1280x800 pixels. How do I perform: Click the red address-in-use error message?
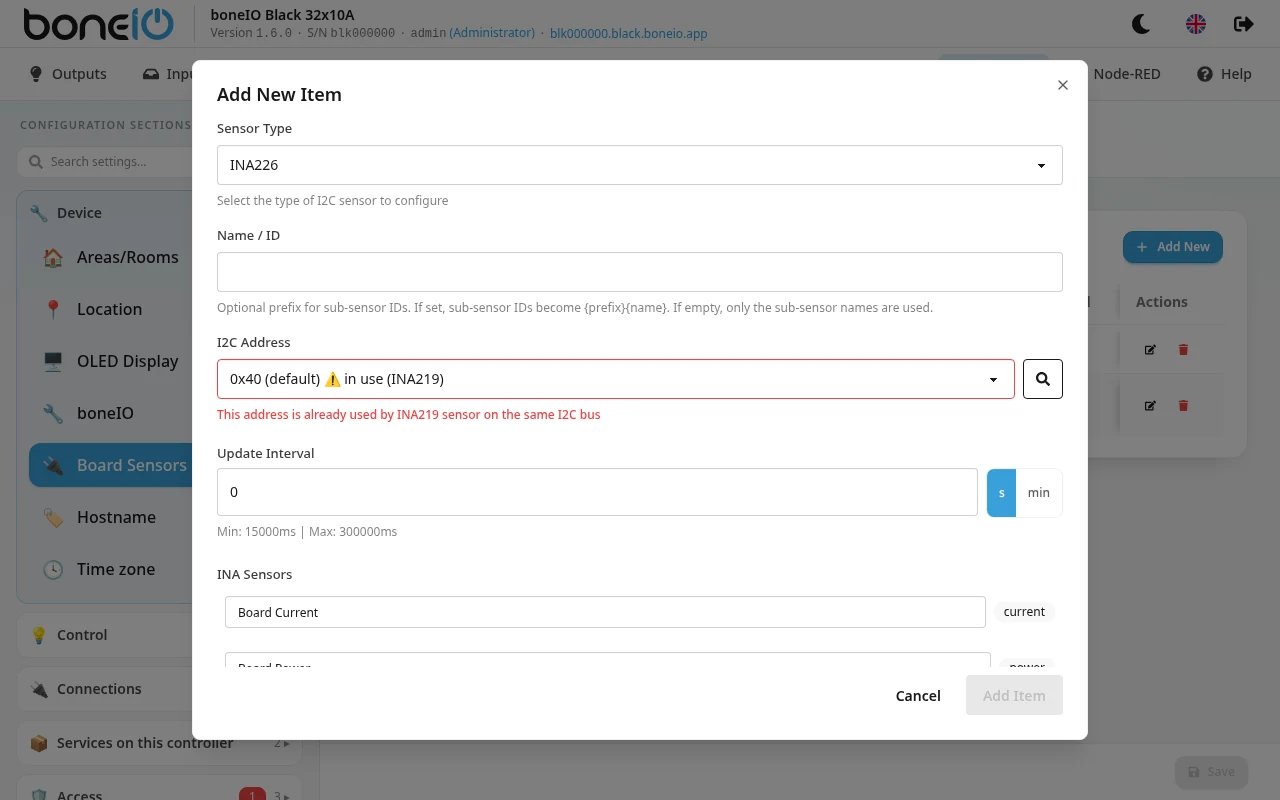tap(409, 414)
